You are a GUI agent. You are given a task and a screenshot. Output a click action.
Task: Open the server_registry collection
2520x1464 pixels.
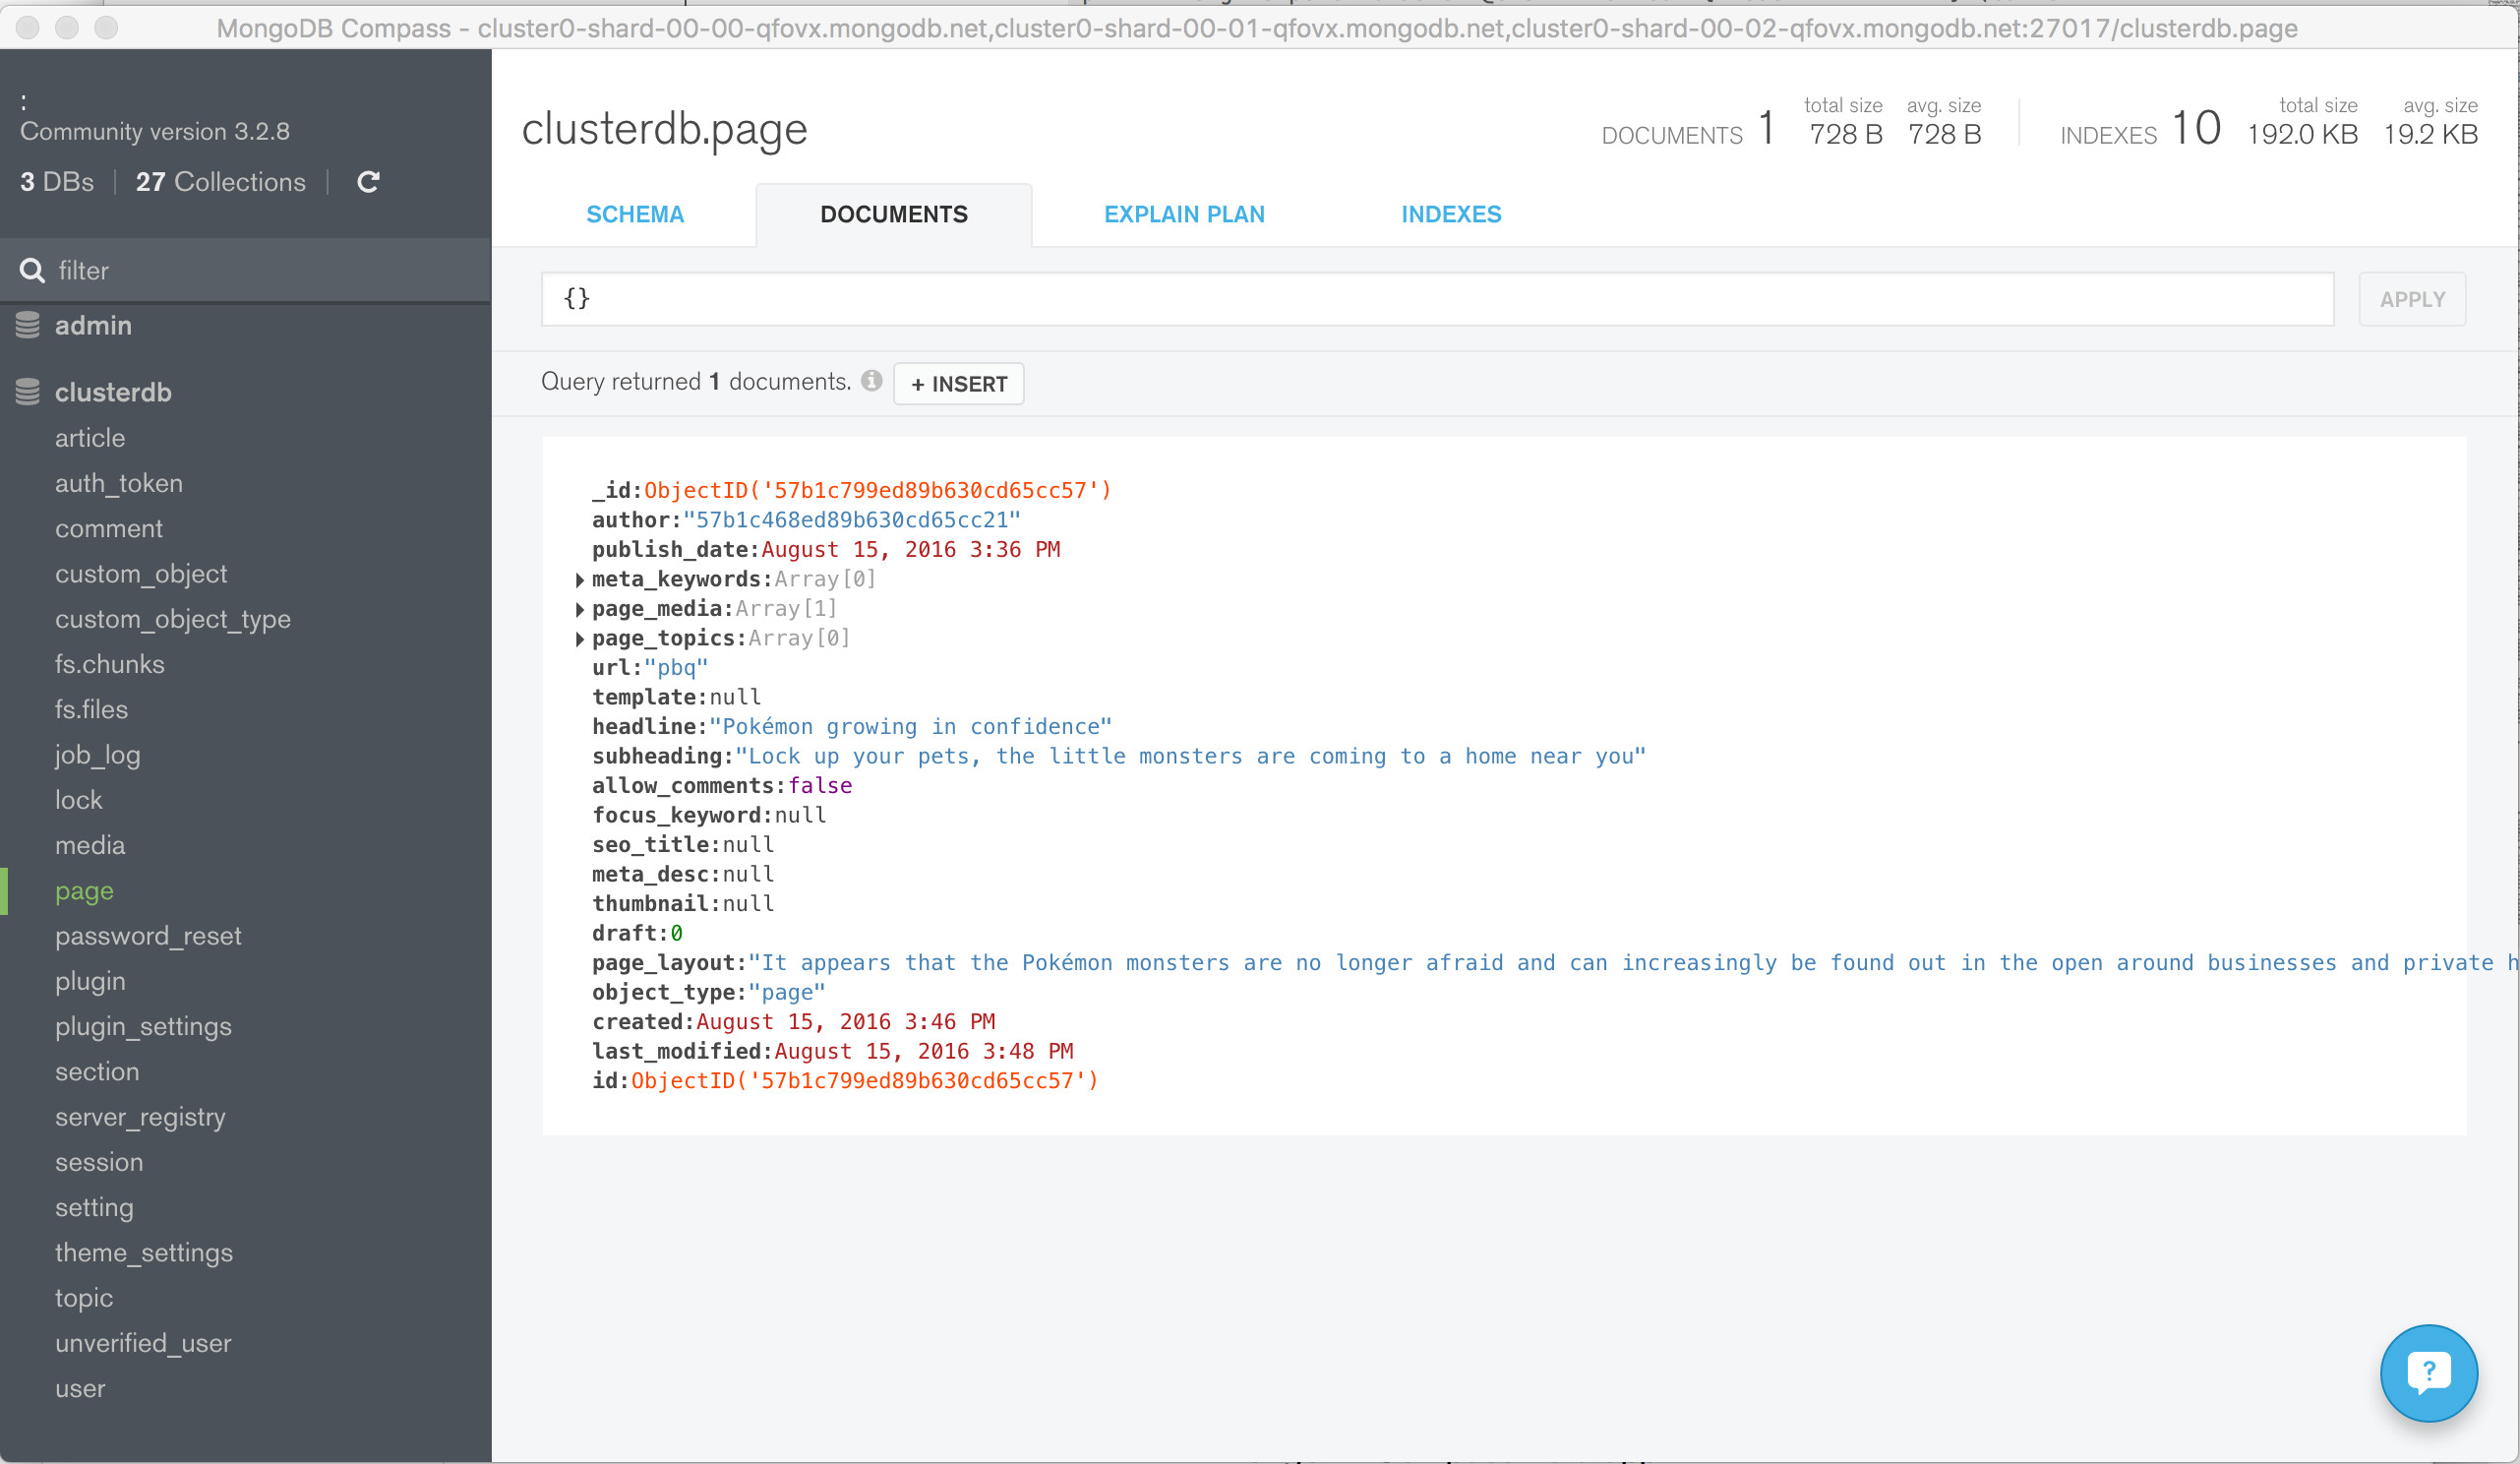click(140, 1118)
